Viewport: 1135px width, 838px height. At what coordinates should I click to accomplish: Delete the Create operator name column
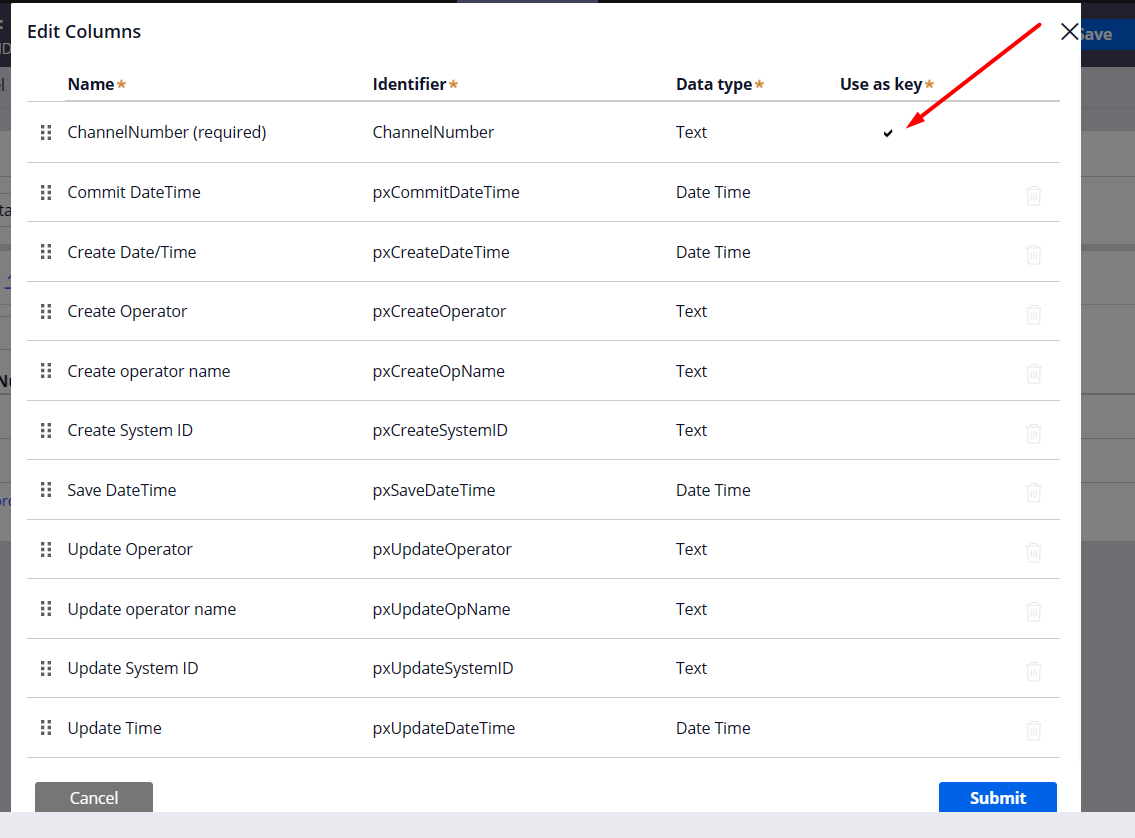[x=1034, y=373]
